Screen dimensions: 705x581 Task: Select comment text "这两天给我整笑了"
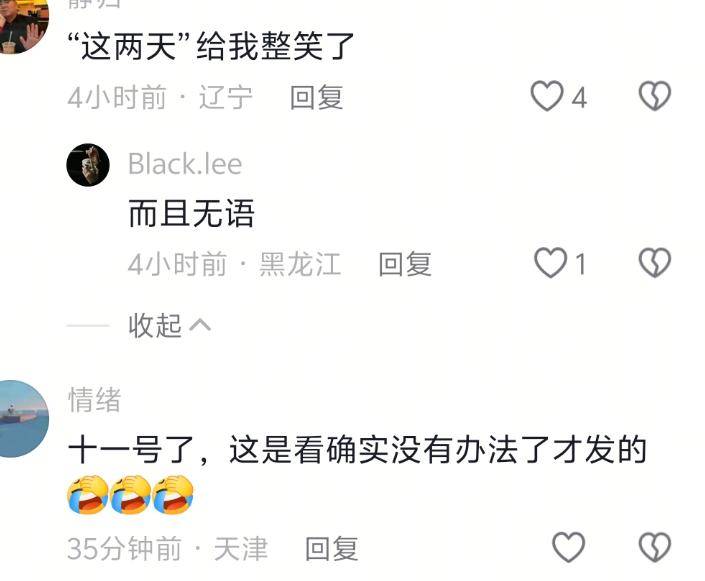tap(210, 46)
